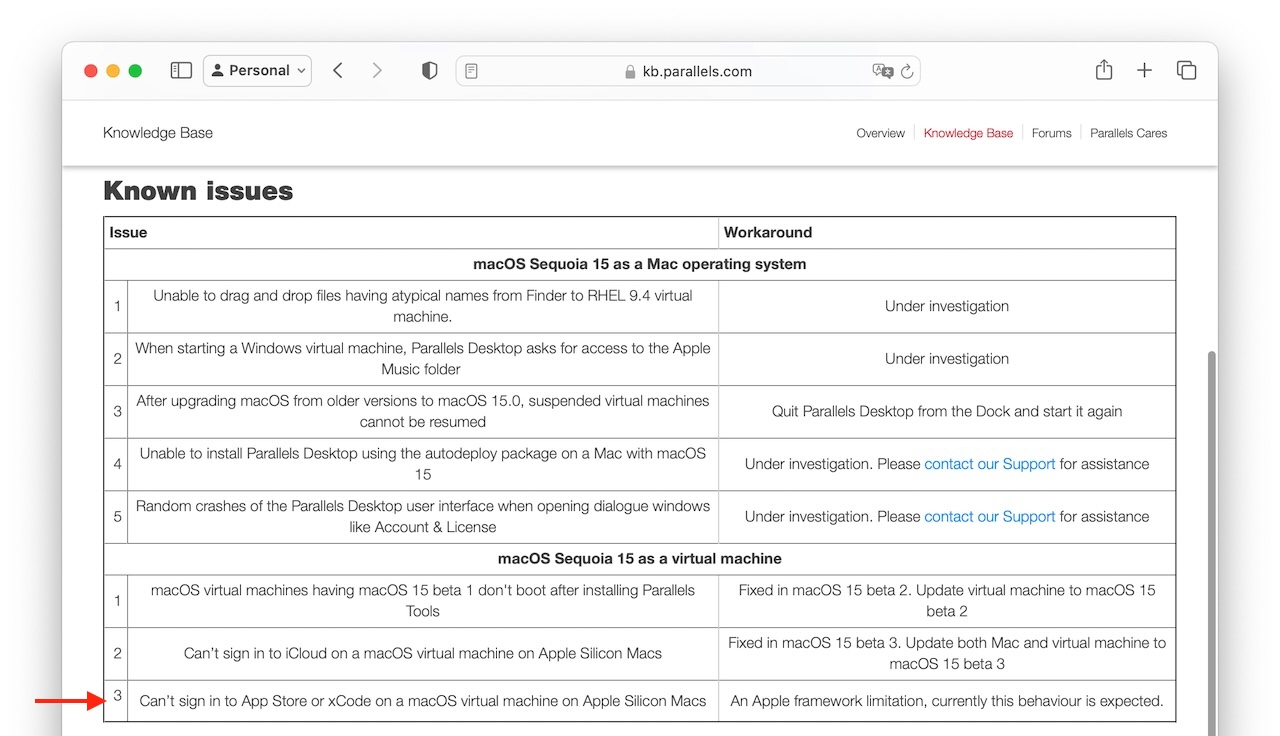Image resolution: width=1280 pixels, height=736 pixels.
Task: Close the window with the red button
Action: pyautogui.click(x=91, y=71)
